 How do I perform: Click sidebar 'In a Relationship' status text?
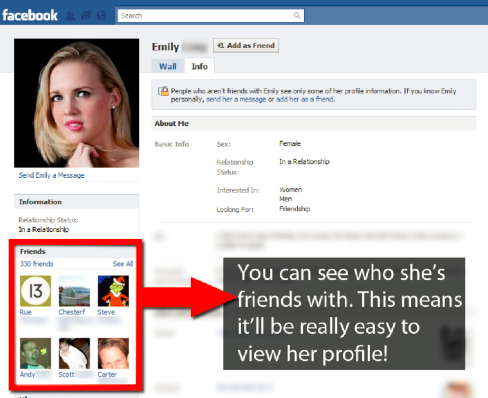click(x=44, y=230)
